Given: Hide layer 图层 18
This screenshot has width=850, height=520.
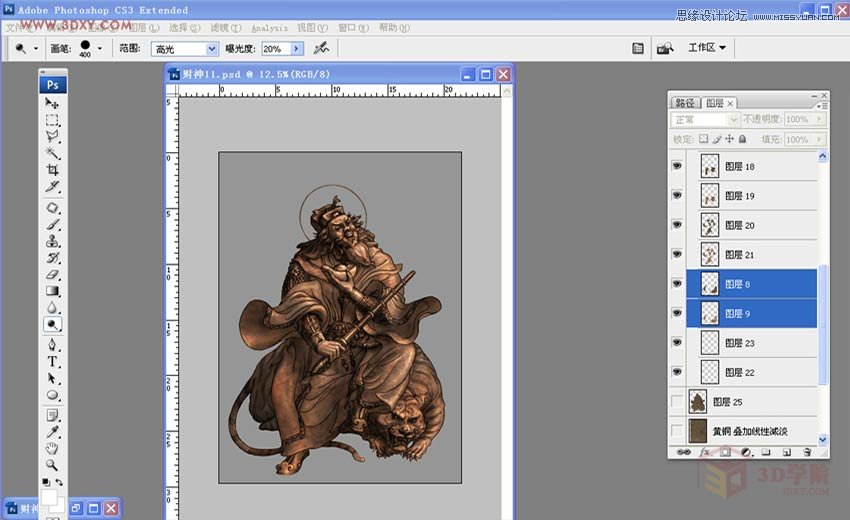Looking at the screenshot, I should pyautogui.click(x=677, y=166).
